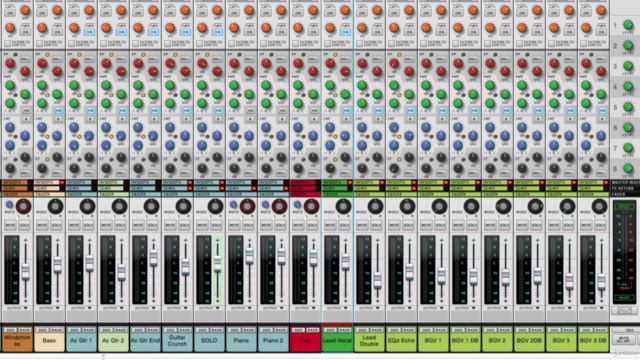Click the master spectrum EQ curve icon

click(x=624, y=311)
